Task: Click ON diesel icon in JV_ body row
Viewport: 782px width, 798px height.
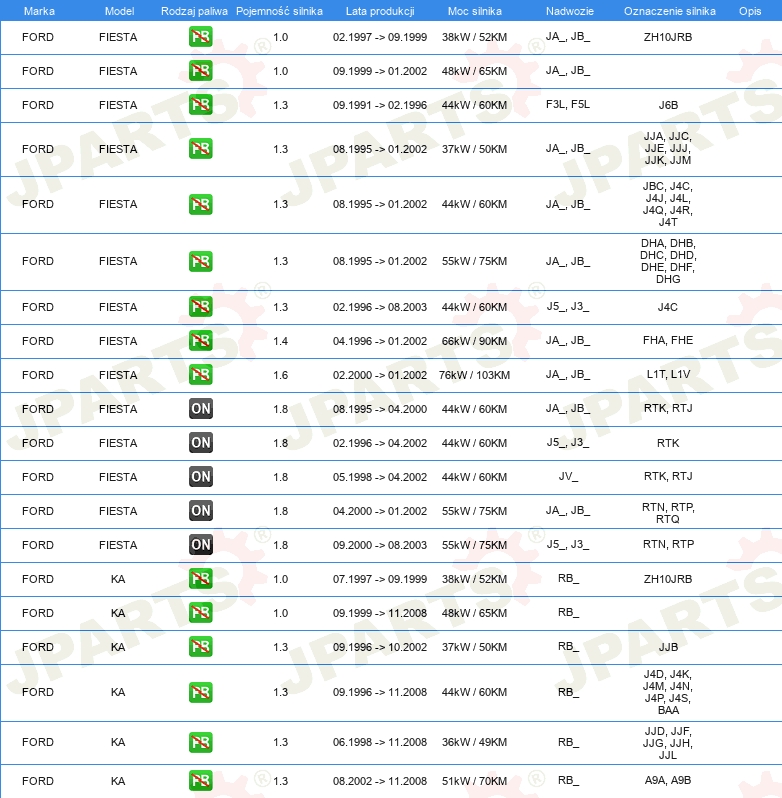Action: [200, 477]
